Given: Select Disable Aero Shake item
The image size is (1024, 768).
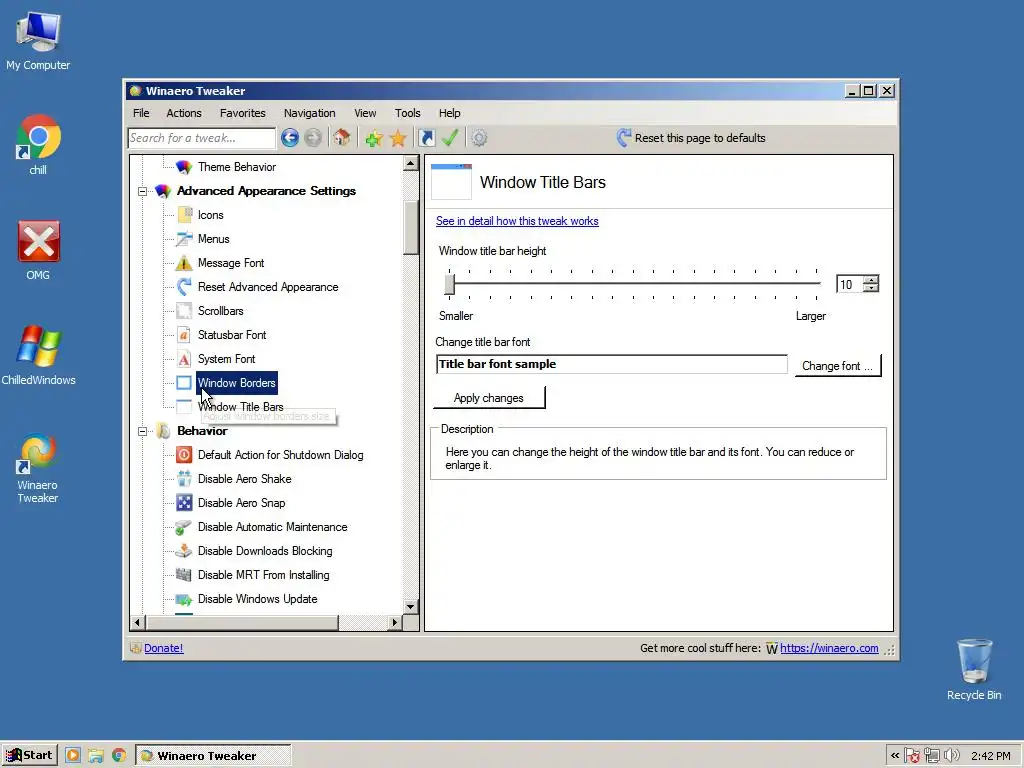Looking at the screenshot, I should (244, 479).
